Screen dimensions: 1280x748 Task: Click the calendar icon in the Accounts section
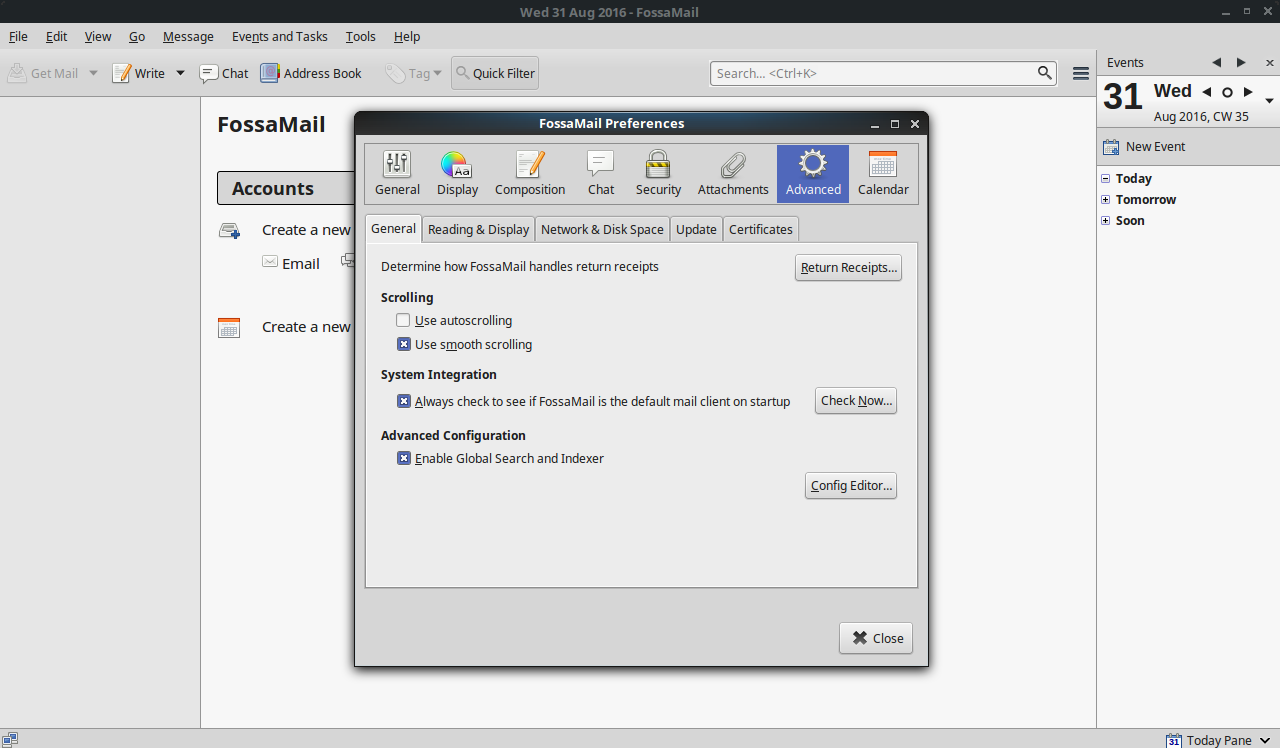pyautogui.click(x=229, y=327)
